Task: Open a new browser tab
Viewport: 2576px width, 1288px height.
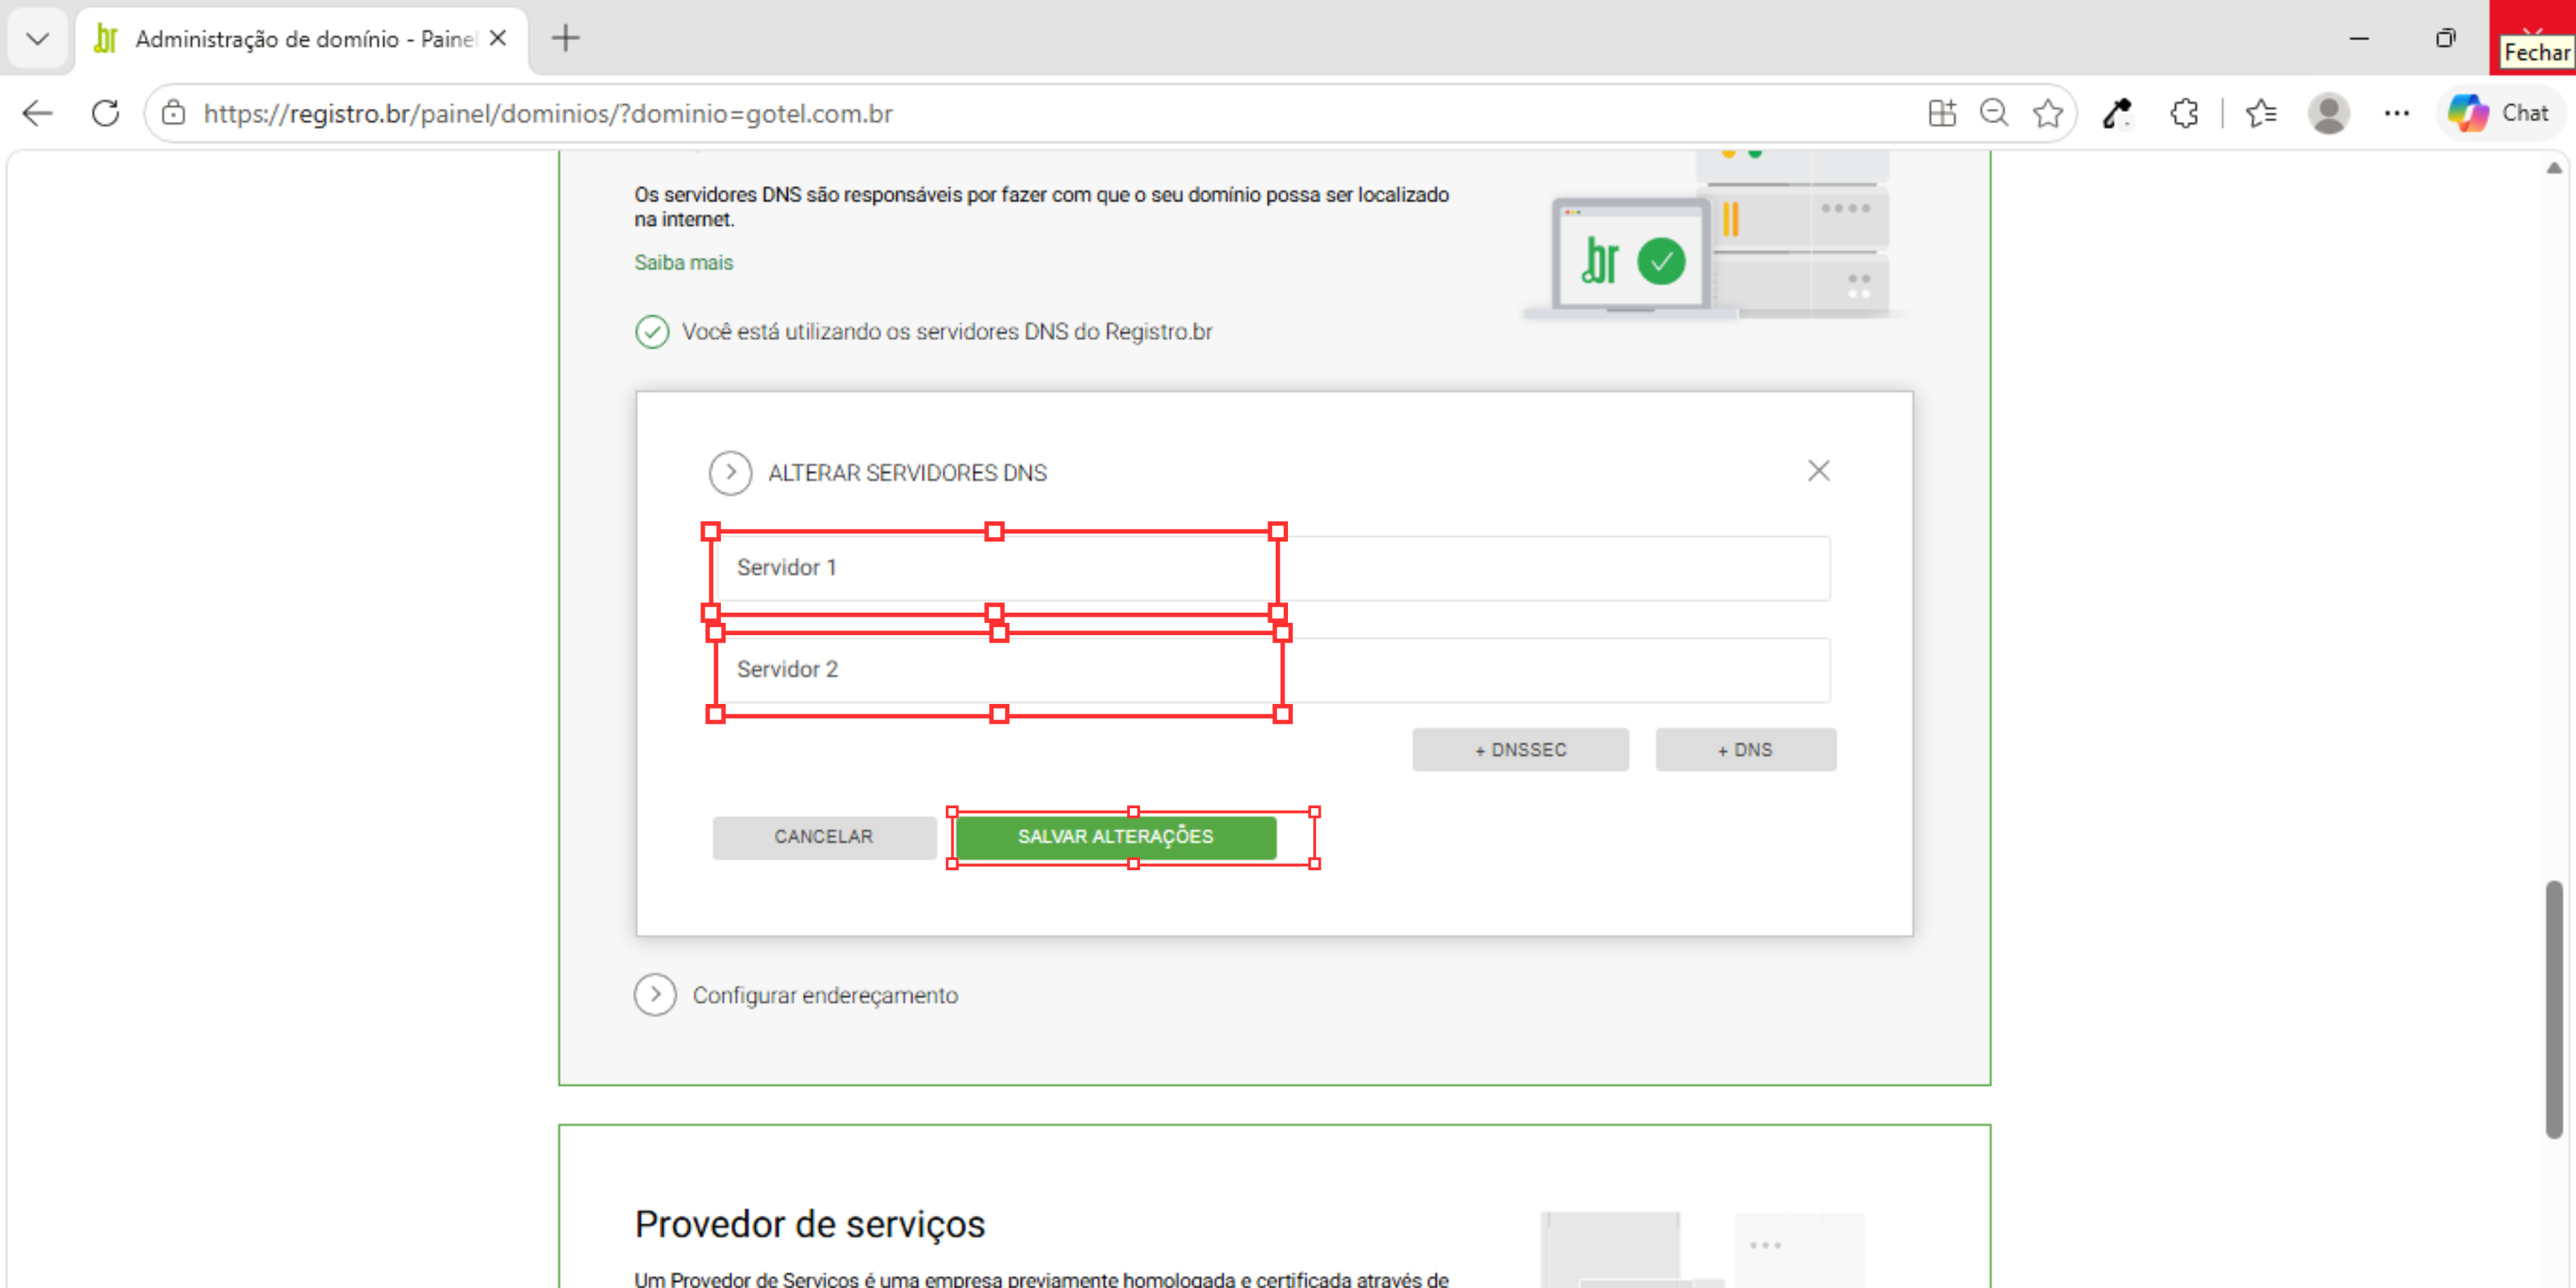Action: [x=565, y=39]
